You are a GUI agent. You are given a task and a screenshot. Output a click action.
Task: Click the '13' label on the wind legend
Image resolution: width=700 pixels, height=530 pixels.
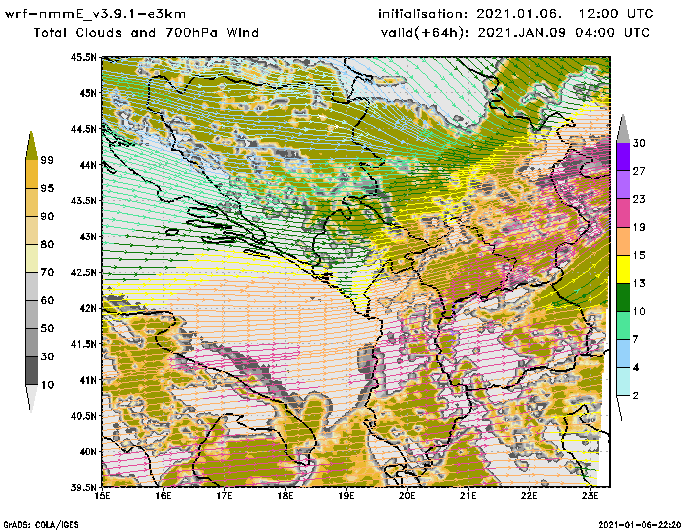pos(639,284)
